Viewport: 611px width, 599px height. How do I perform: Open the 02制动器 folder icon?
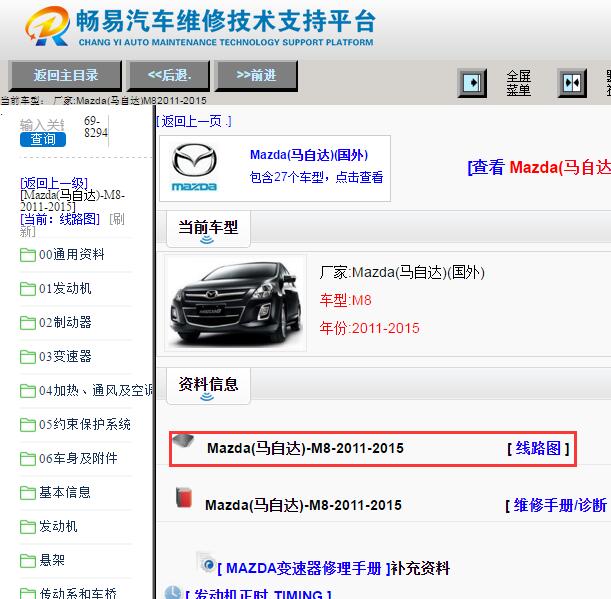point(28,323)
